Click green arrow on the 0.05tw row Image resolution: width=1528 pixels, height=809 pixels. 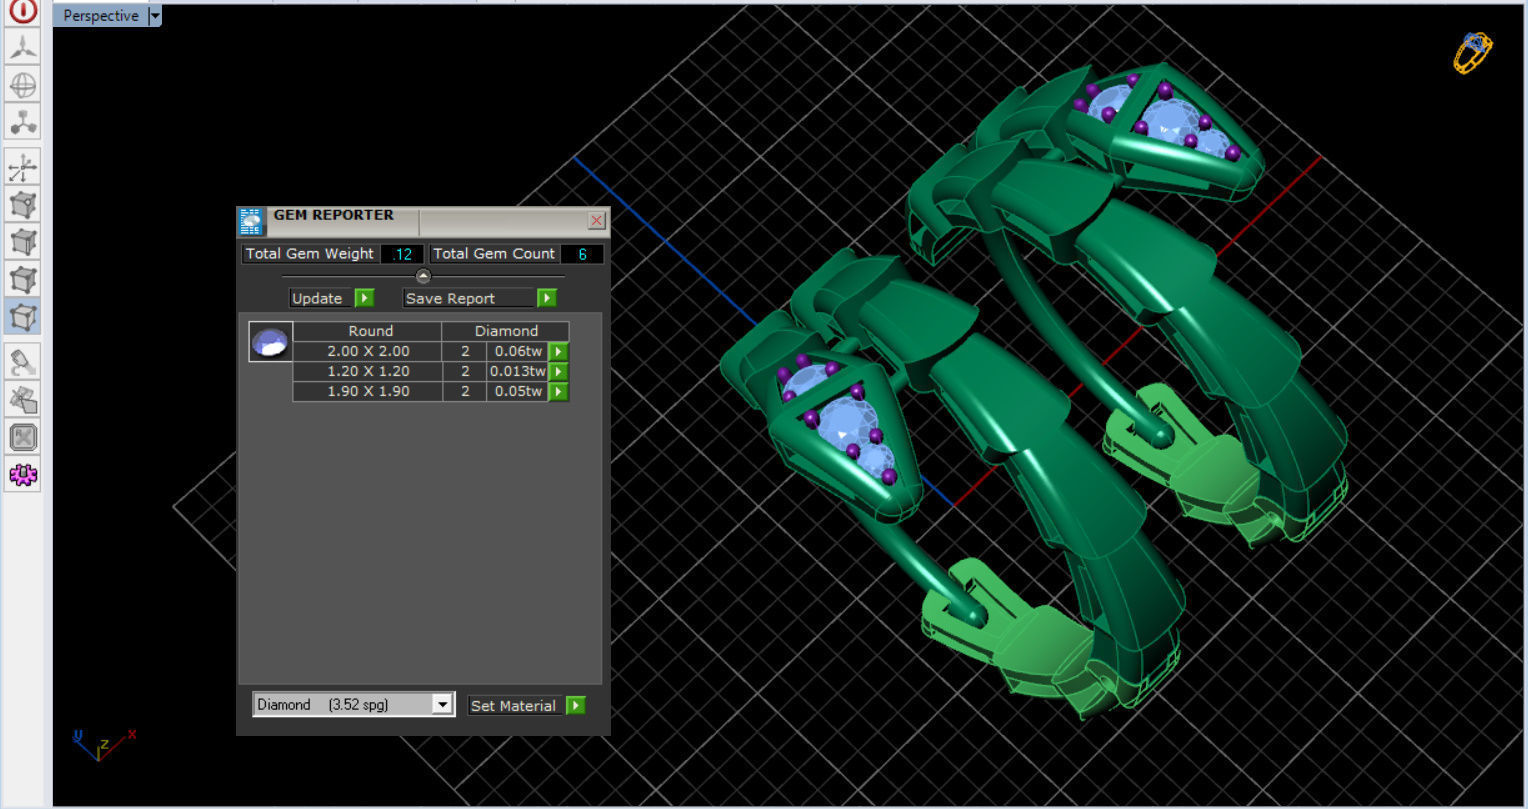coord(559,391)
